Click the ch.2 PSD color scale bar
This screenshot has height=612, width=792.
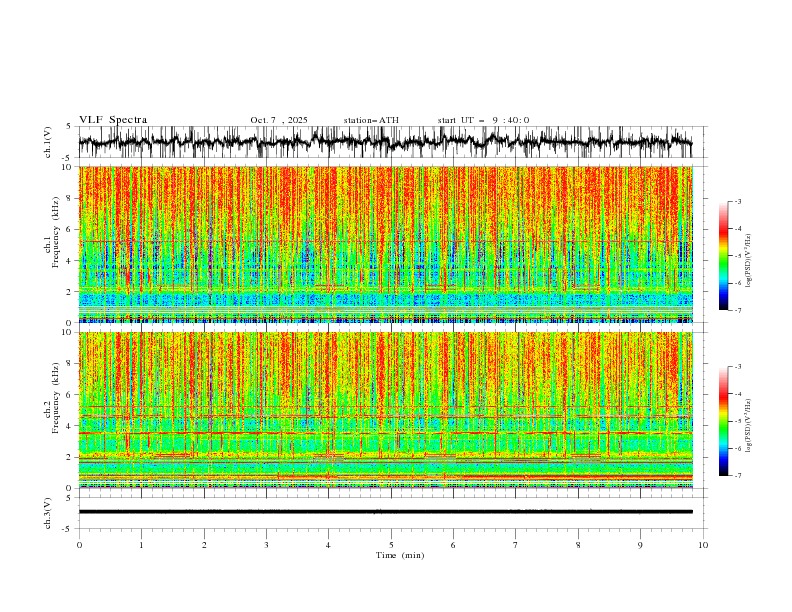(724, 421)
